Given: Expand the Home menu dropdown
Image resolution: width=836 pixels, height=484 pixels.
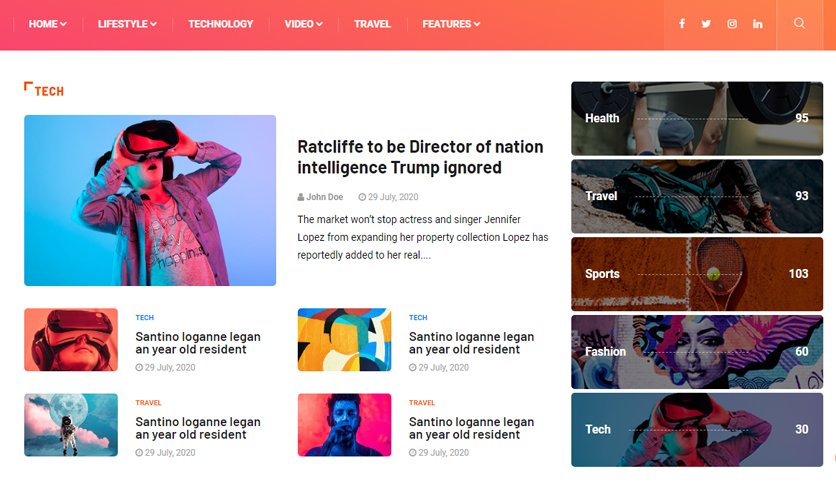Looking at the screenshot, I should point(47,24).
